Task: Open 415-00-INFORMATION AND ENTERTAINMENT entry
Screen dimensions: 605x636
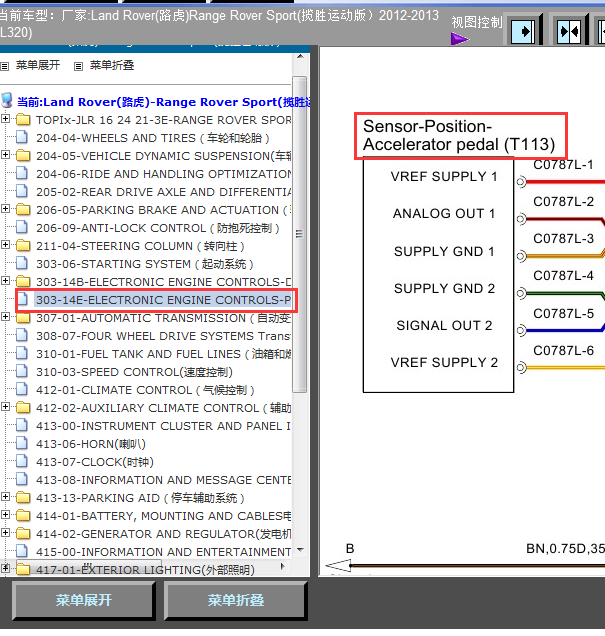Action: [163, 552]
